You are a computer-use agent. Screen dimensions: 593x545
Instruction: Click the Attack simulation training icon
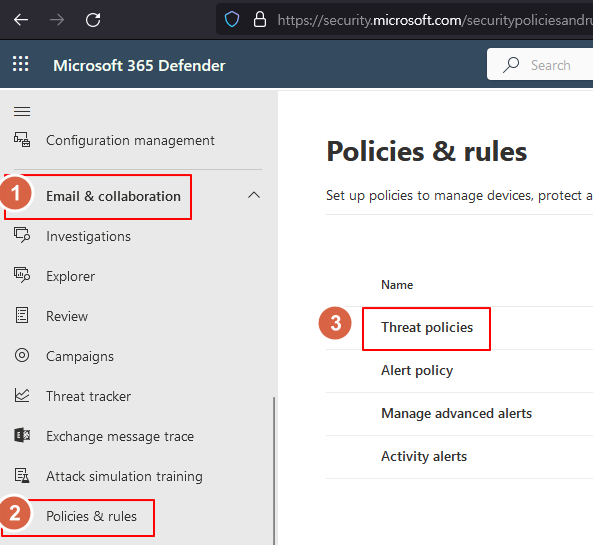coord(22,475)
